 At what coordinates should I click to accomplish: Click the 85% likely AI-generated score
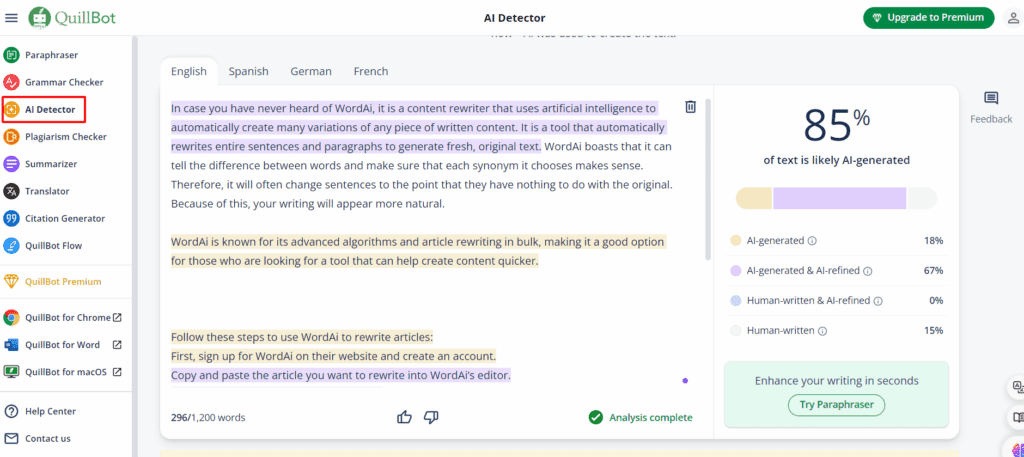(x=836, y=125)
